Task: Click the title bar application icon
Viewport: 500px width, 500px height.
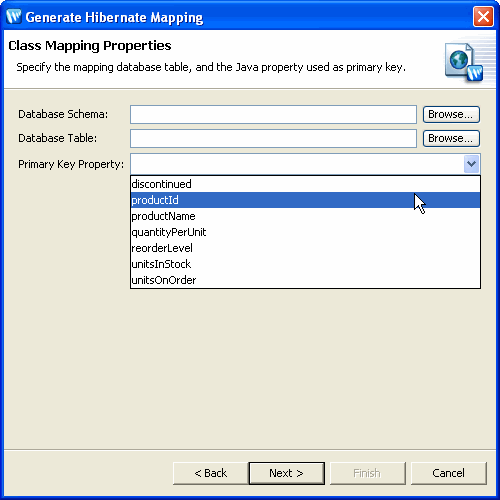Action: 14,17
